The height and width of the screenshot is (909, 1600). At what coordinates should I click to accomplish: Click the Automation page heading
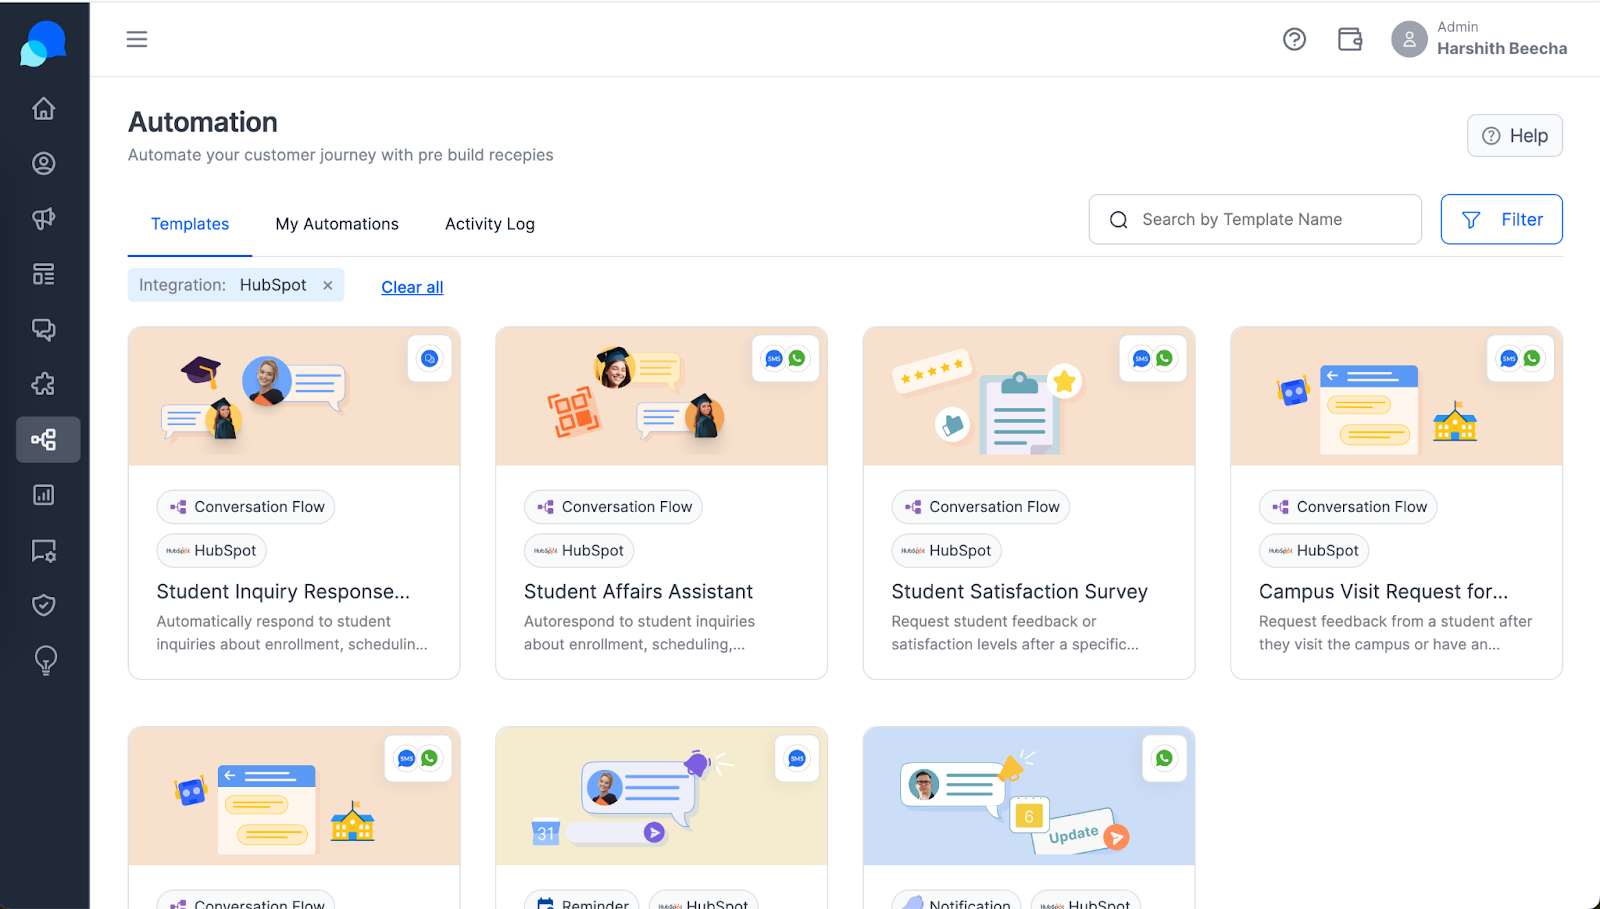click(203, 122)
